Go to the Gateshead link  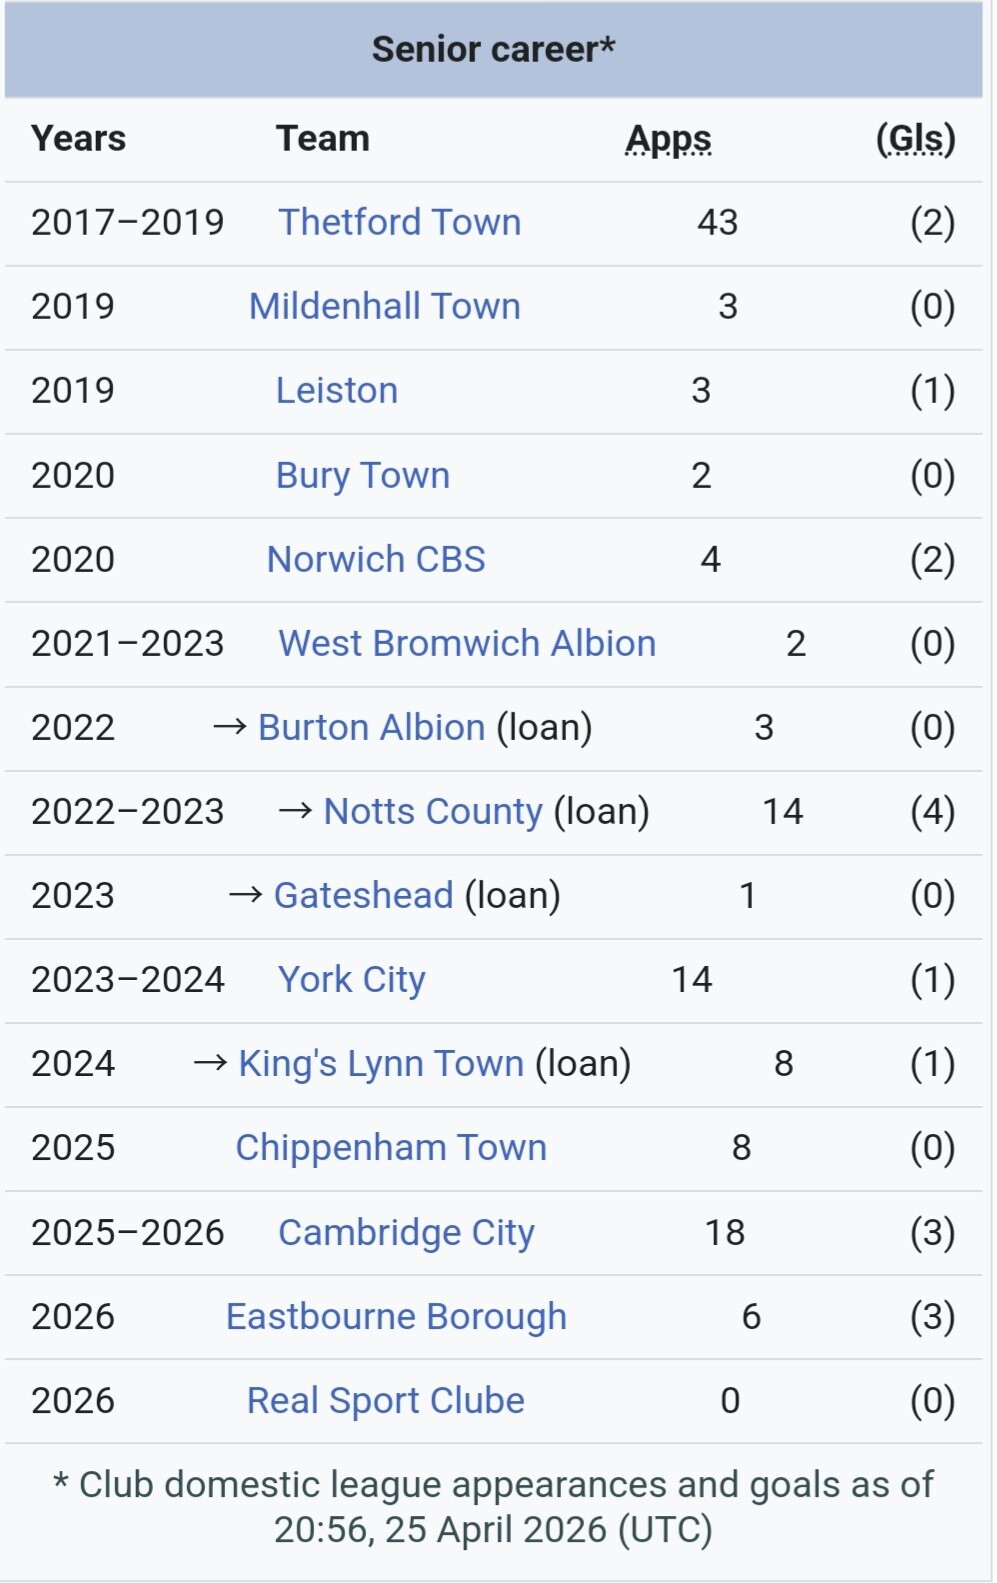364,895
